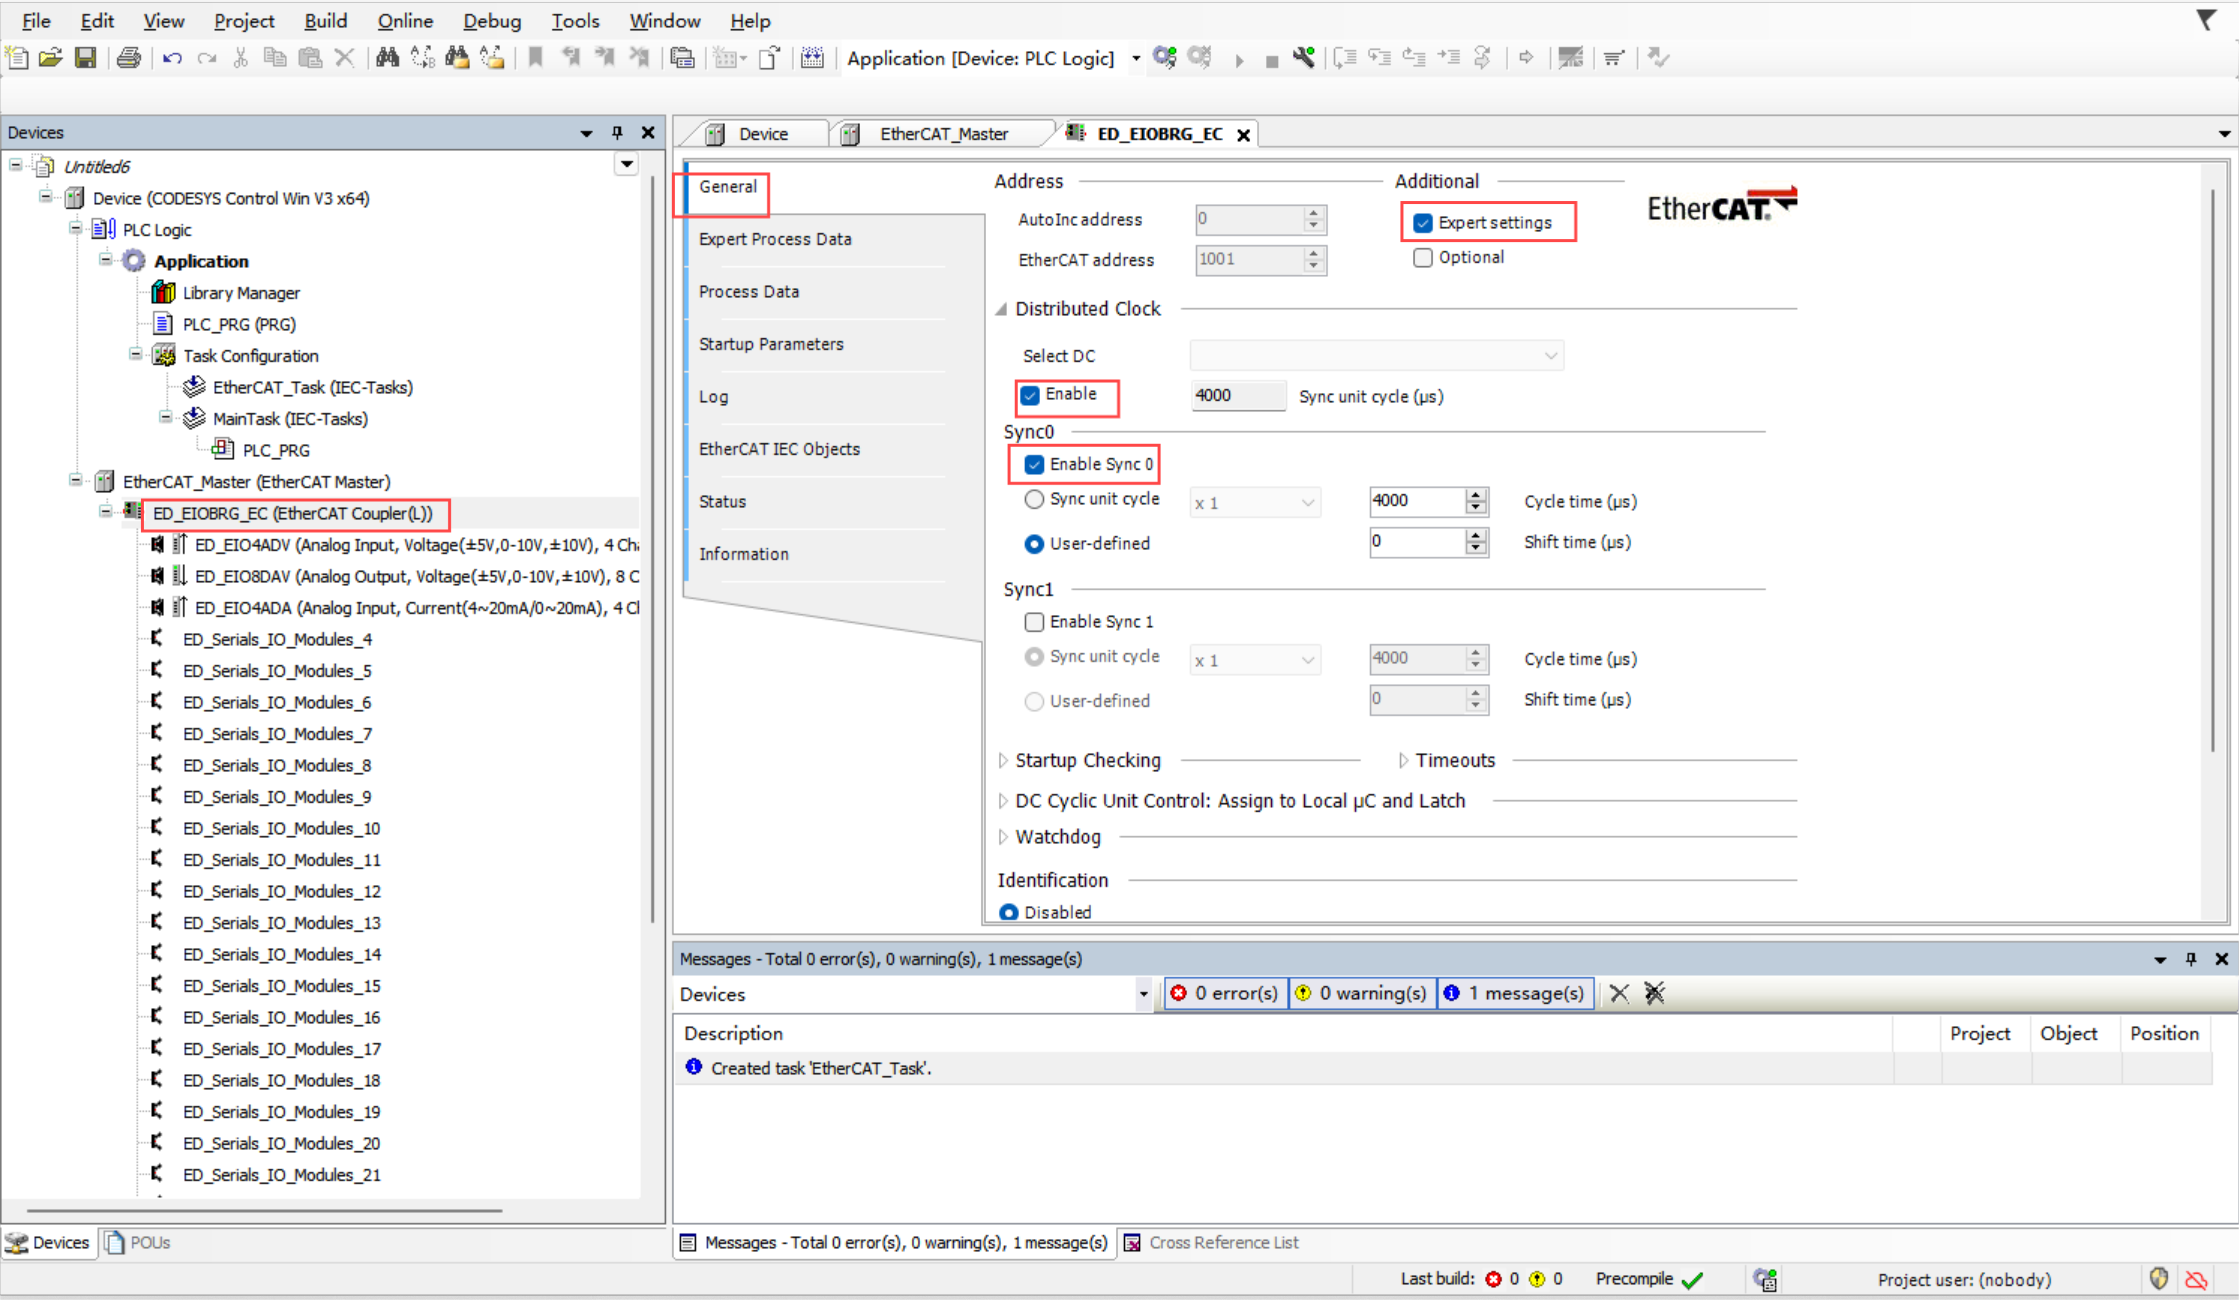Viewport: 2239px width, 1300px height.
Task: Click the Undo arrow icon
Action: [172, 58]
